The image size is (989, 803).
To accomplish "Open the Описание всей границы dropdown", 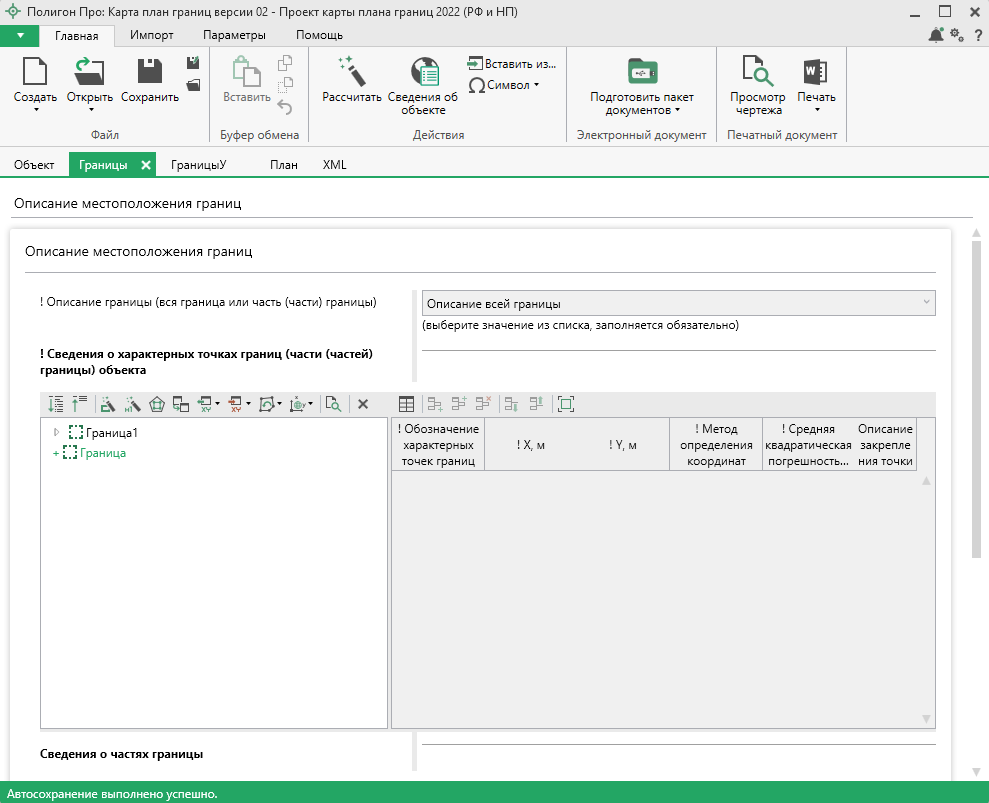I will point(678,303).
